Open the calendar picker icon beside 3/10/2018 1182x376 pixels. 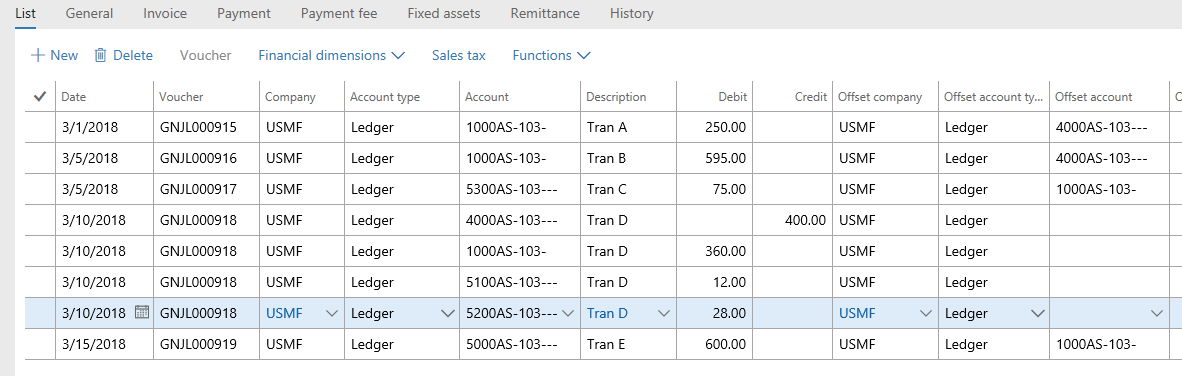(142, 313)
